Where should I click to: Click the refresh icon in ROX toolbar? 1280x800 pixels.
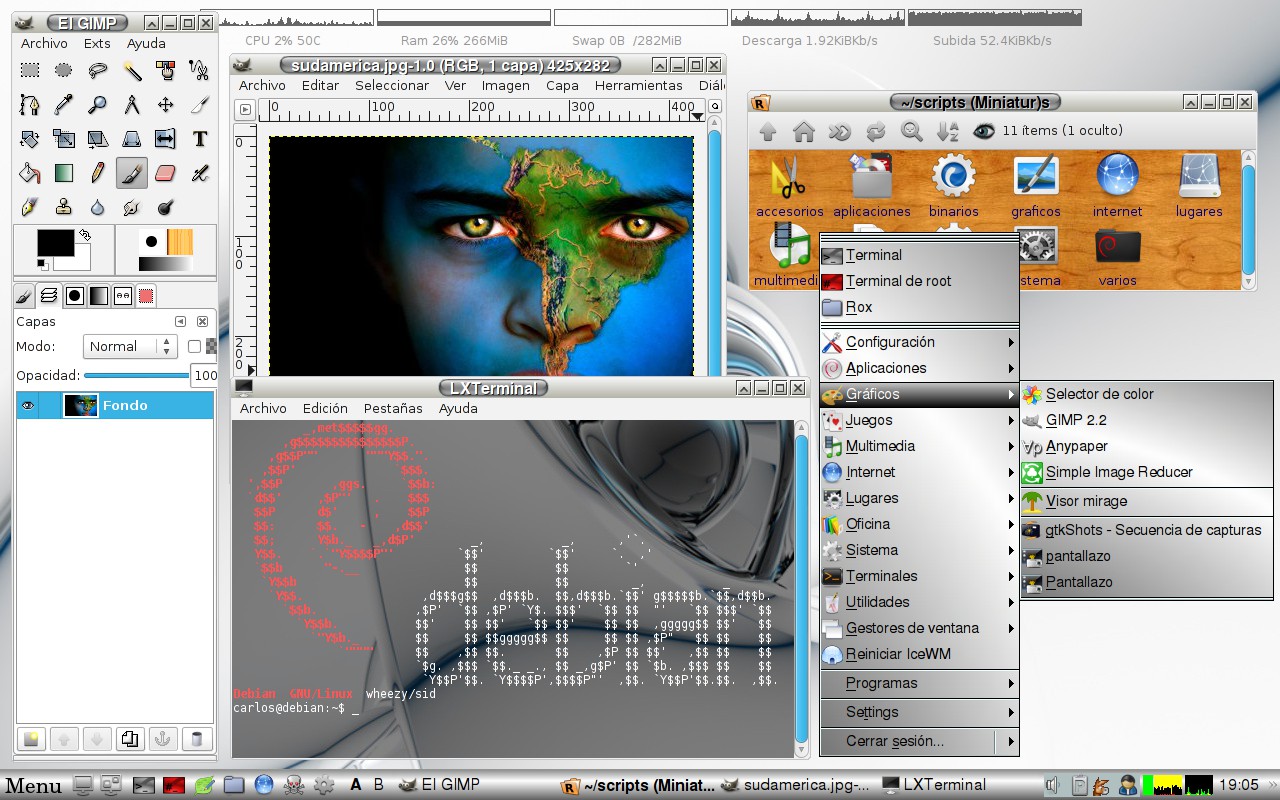[876, 131]
